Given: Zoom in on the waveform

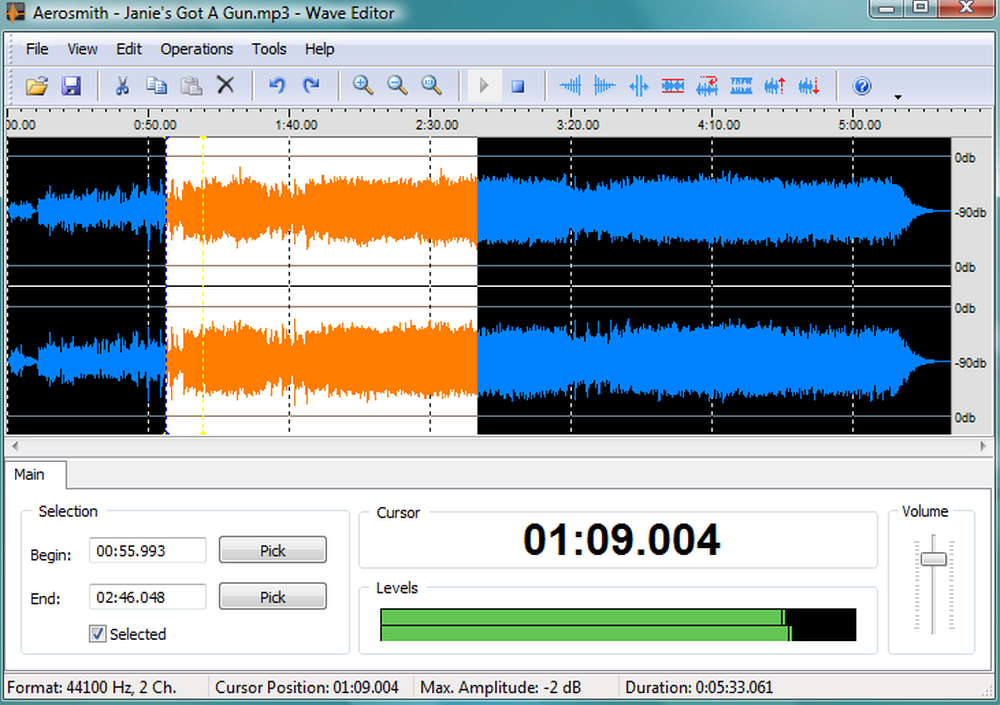Looking at the screenshot, I should coord(363,85).
